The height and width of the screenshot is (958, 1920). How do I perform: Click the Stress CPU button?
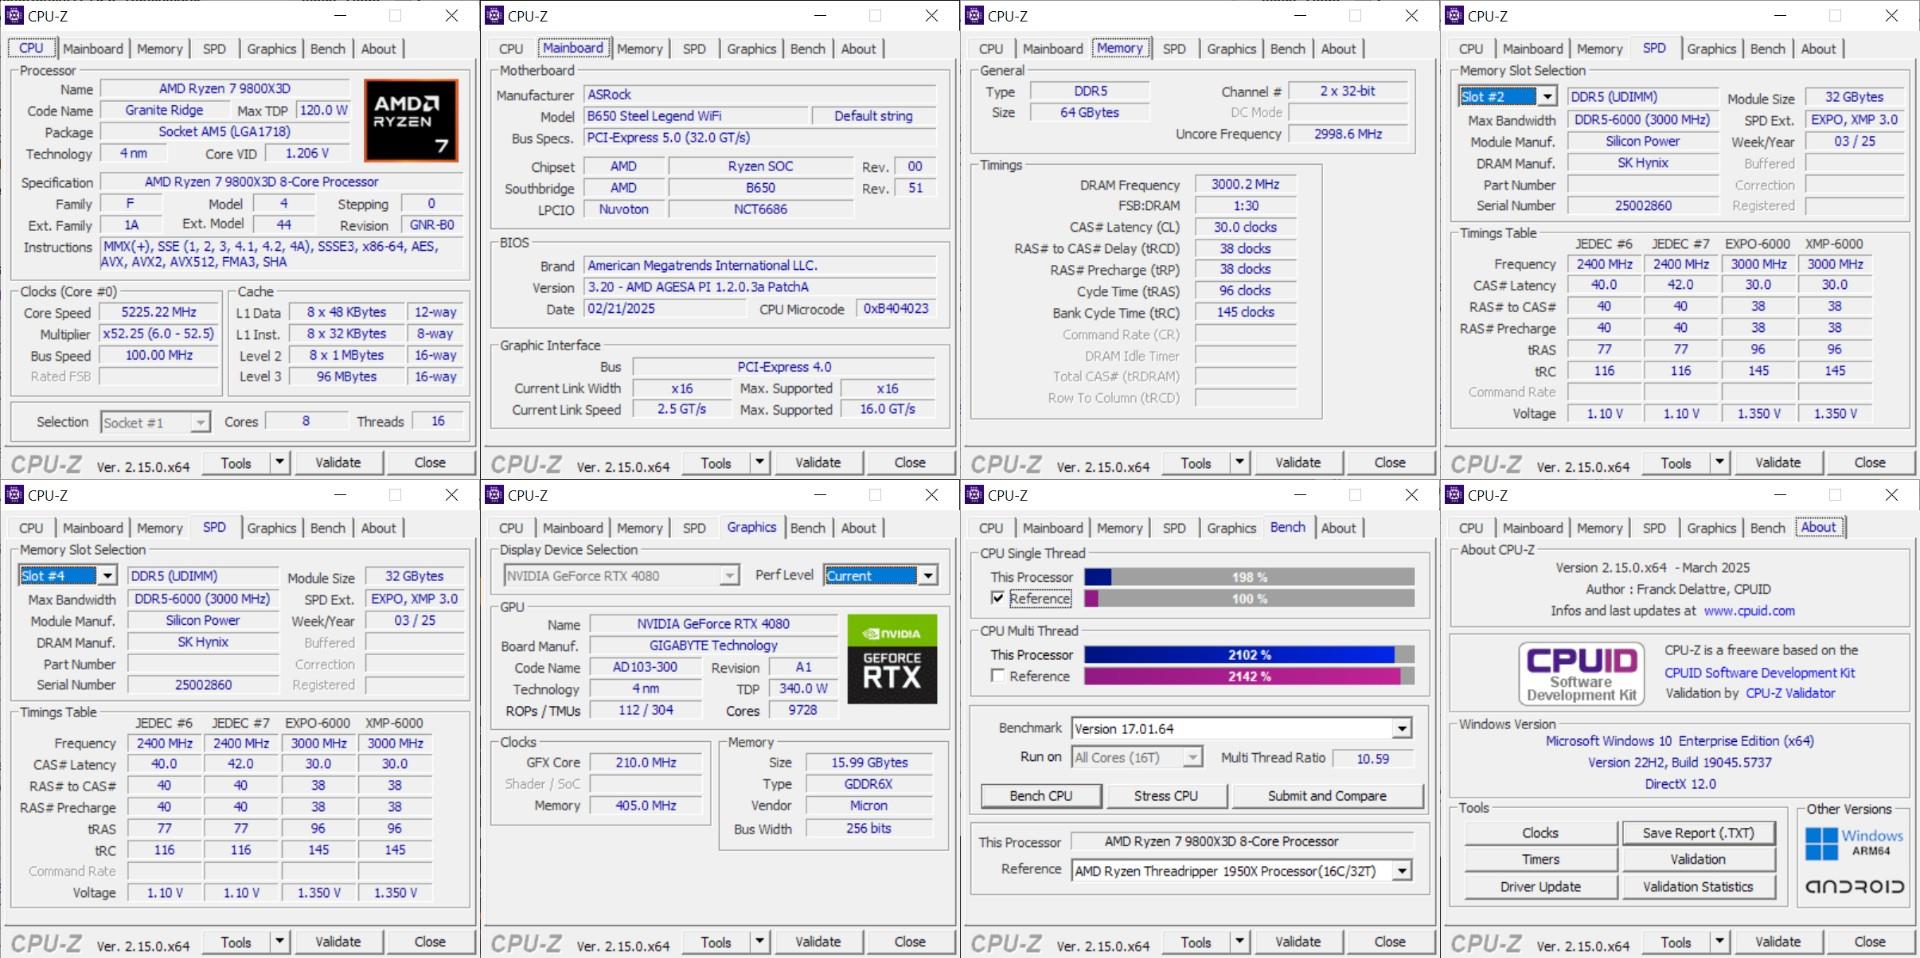tap(1166, 795)
